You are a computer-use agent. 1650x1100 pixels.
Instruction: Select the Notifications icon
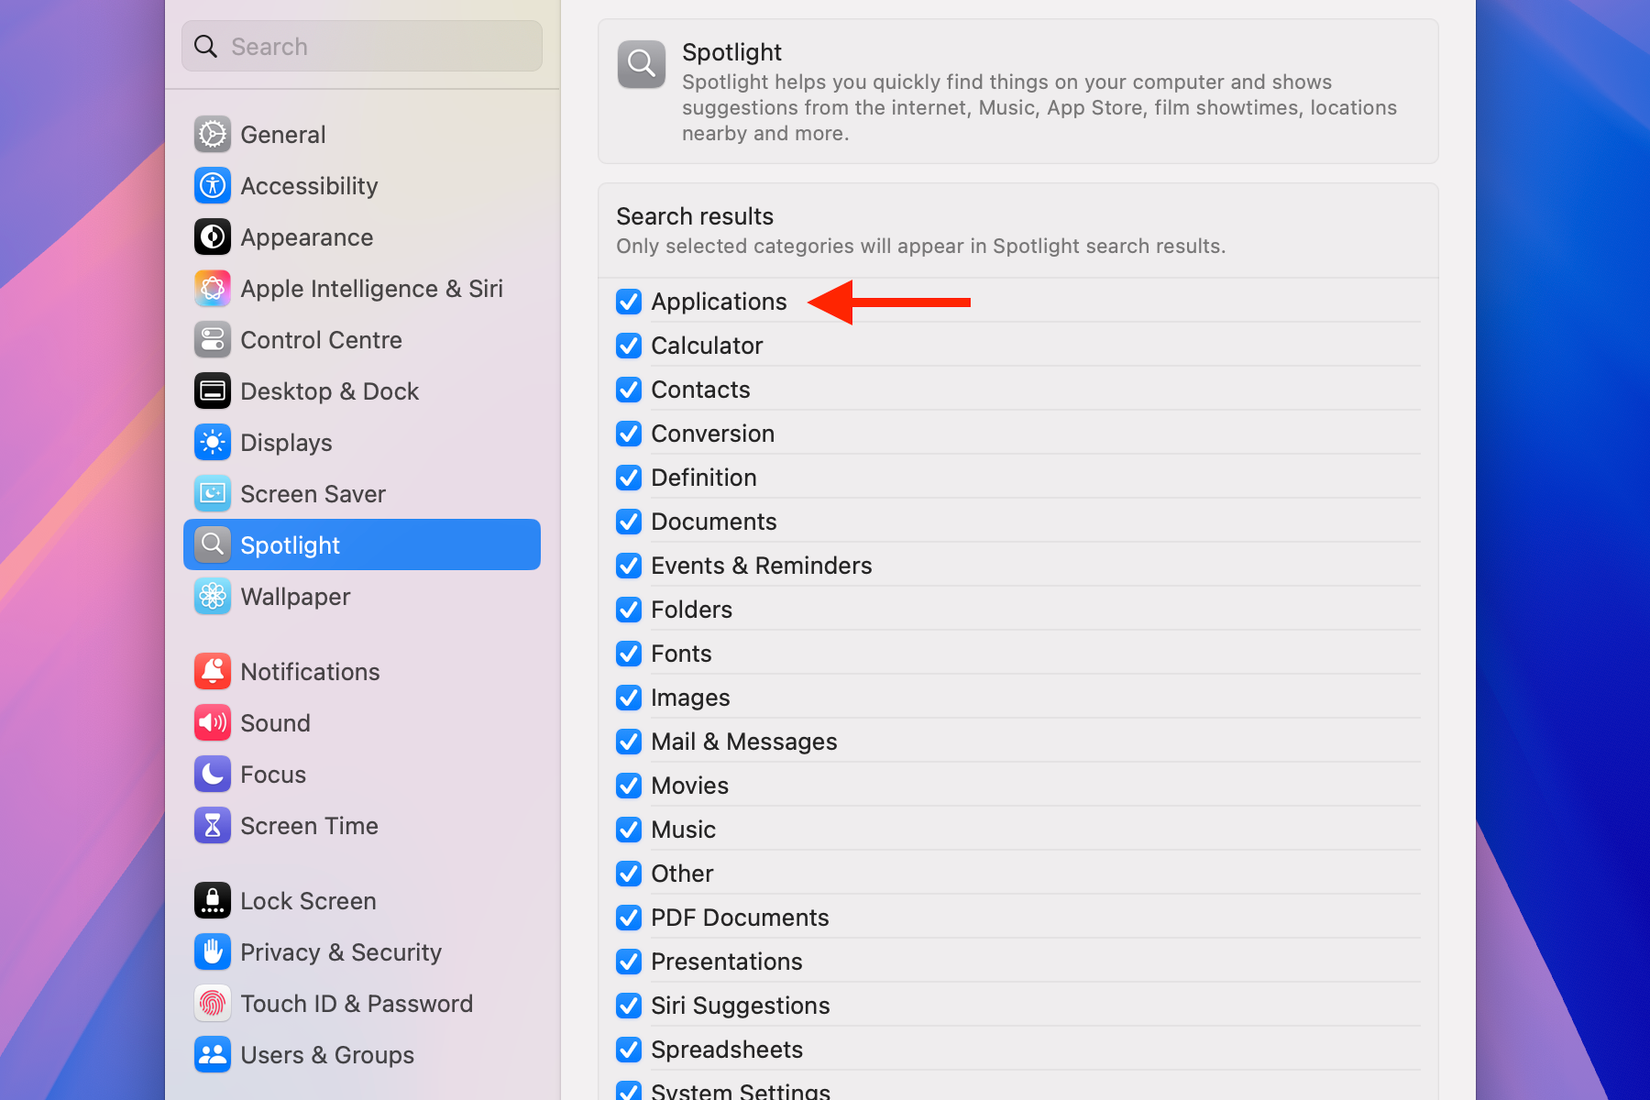[x=212, y=671]
